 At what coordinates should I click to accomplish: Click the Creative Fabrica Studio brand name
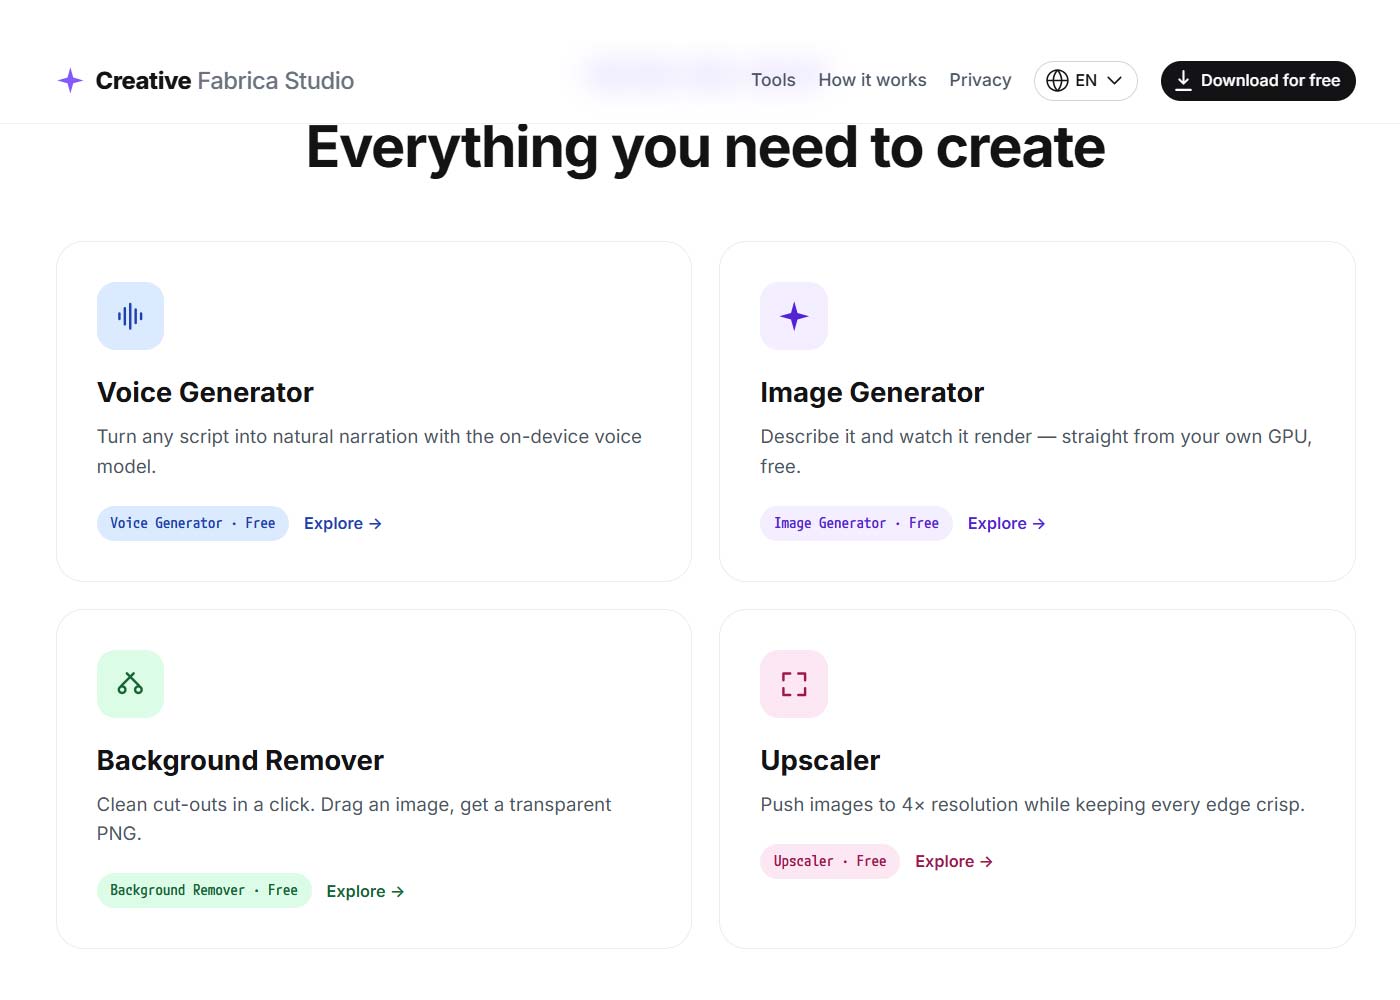tap(225, 81)
